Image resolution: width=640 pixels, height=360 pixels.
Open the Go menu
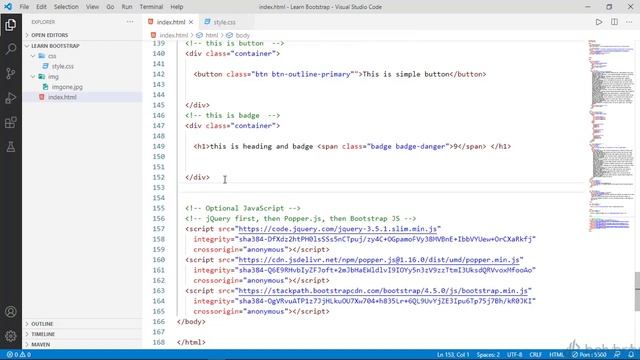pos(110,7)
